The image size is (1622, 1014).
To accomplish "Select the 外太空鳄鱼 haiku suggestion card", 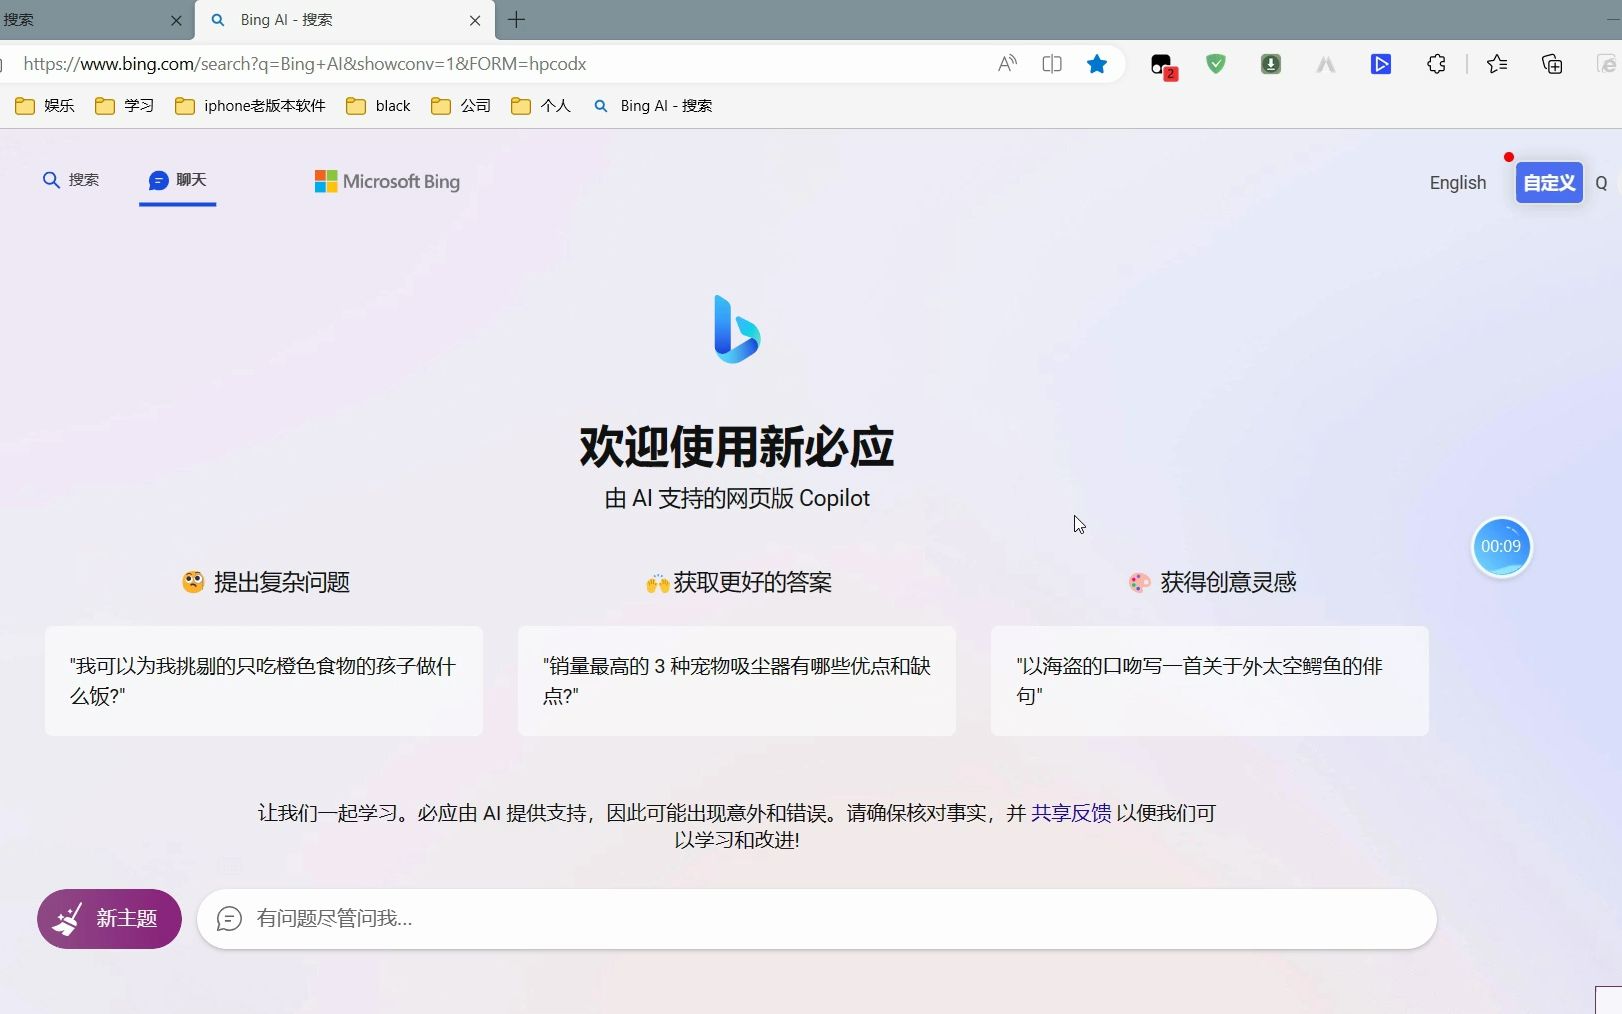I will click(1210, 681).
